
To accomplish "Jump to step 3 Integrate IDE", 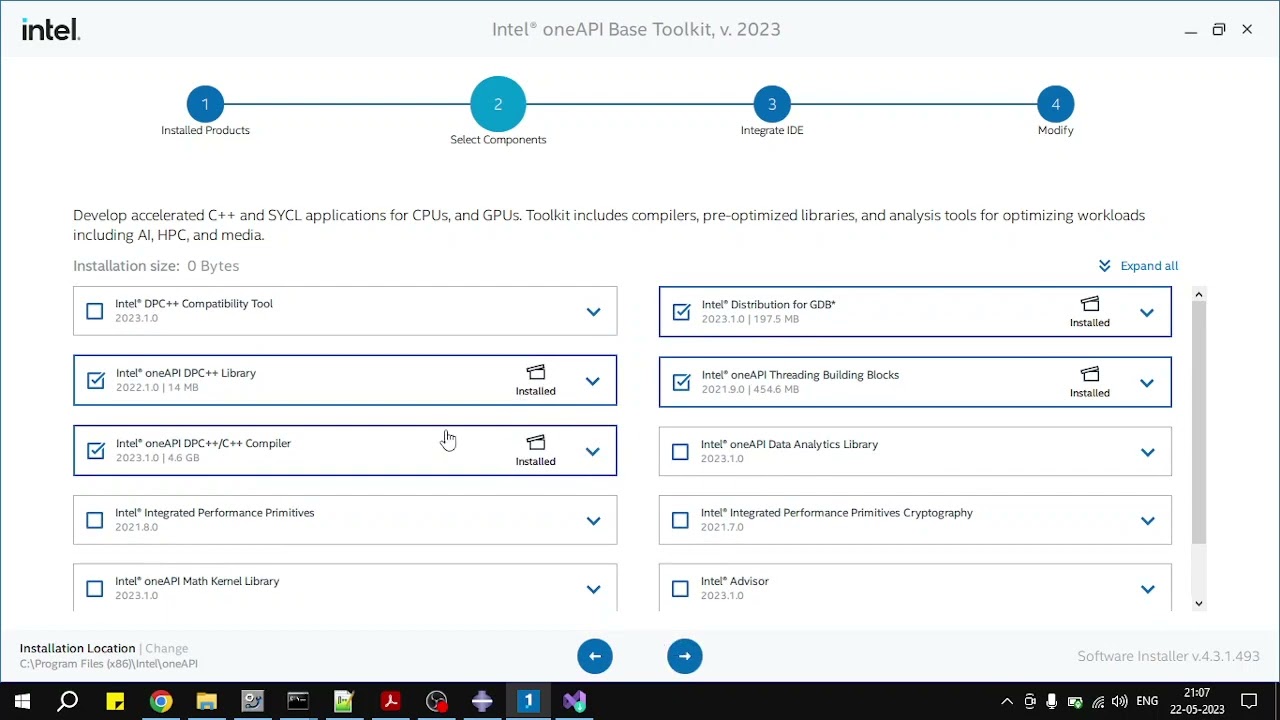I will tap(772, 104).
